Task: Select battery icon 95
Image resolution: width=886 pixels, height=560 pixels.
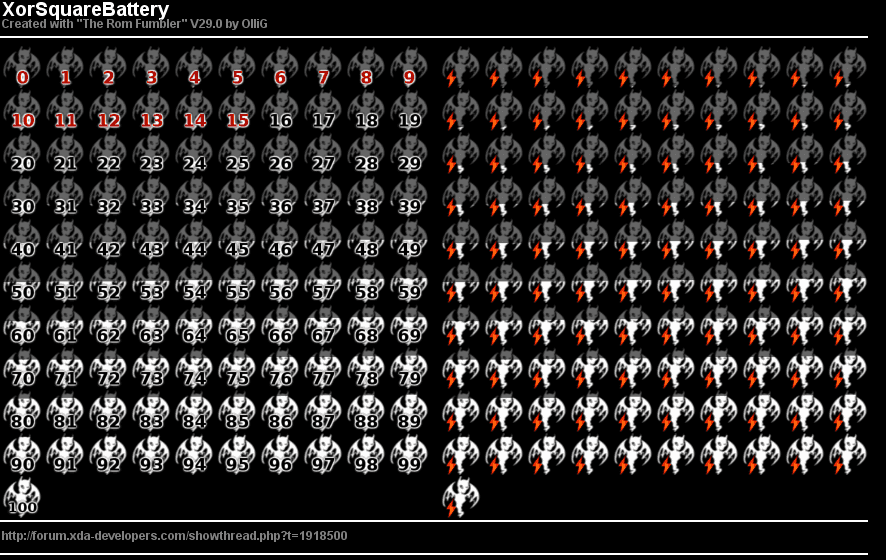Action: pos(237,454)
